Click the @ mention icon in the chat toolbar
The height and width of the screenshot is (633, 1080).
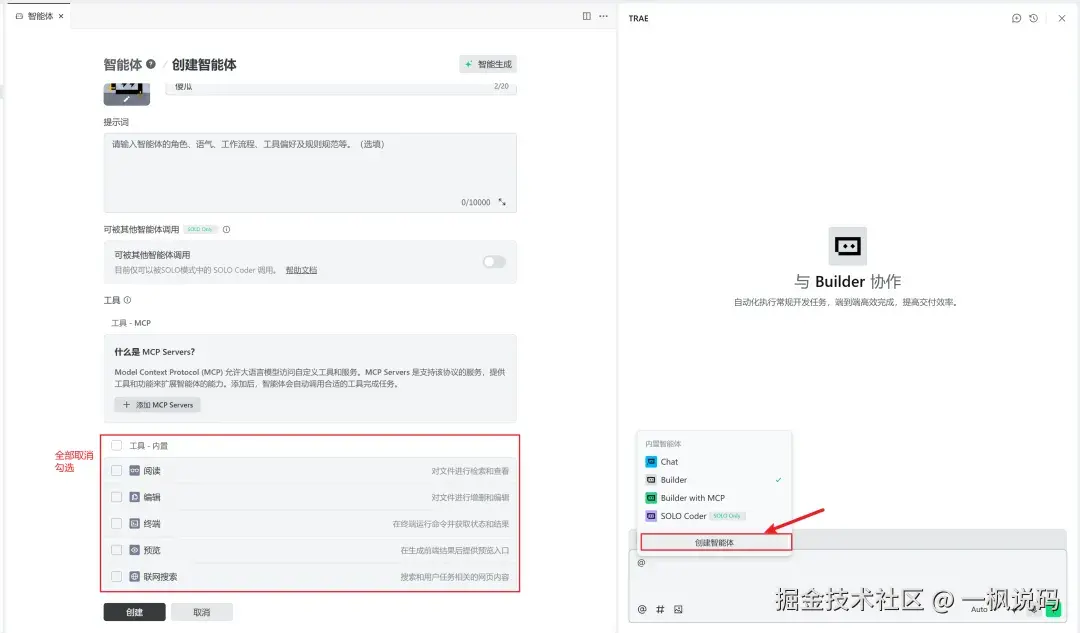(x=642, y=609)
